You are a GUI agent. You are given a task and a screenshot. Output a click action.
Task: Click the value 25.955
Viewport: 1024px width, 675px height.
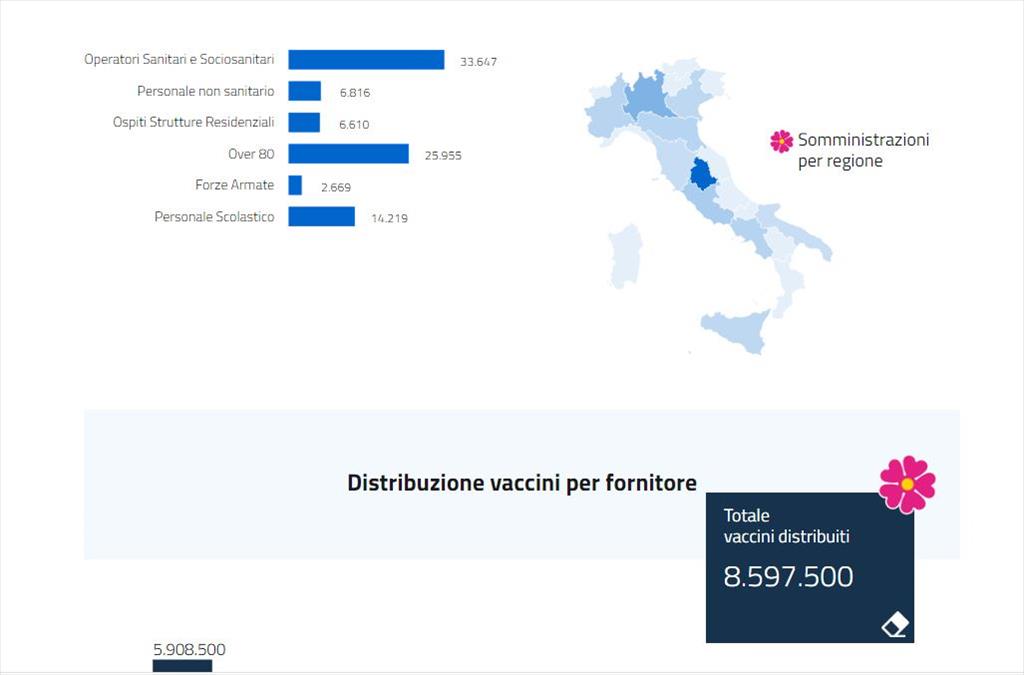tap(443, 156)
